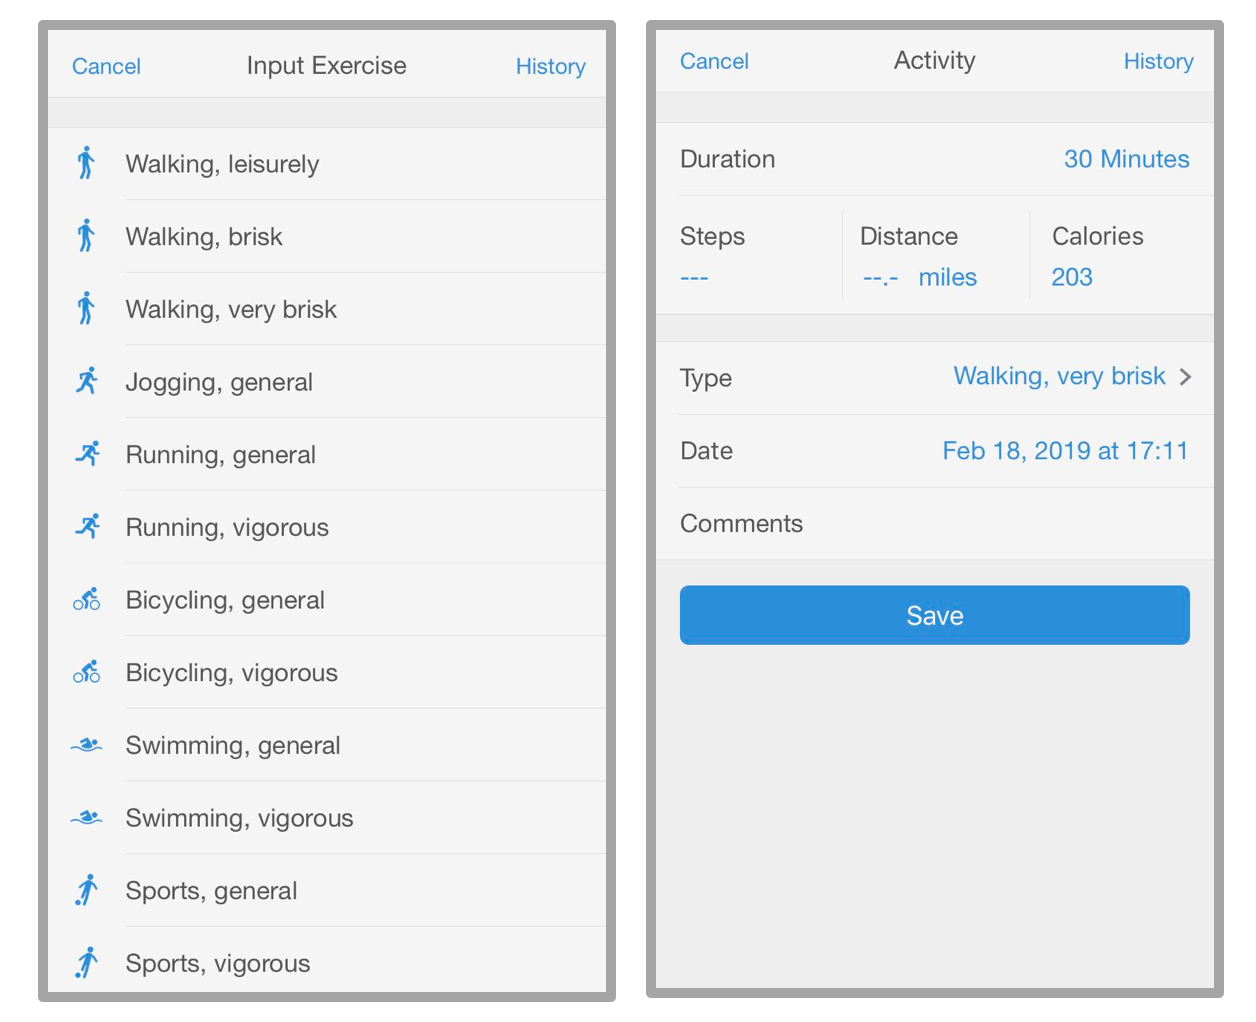Image resolution: width=1256 pixels, height=1022 pixels.
Task: Open History on the Activity screen
Action: click(x=1158, y=61)
